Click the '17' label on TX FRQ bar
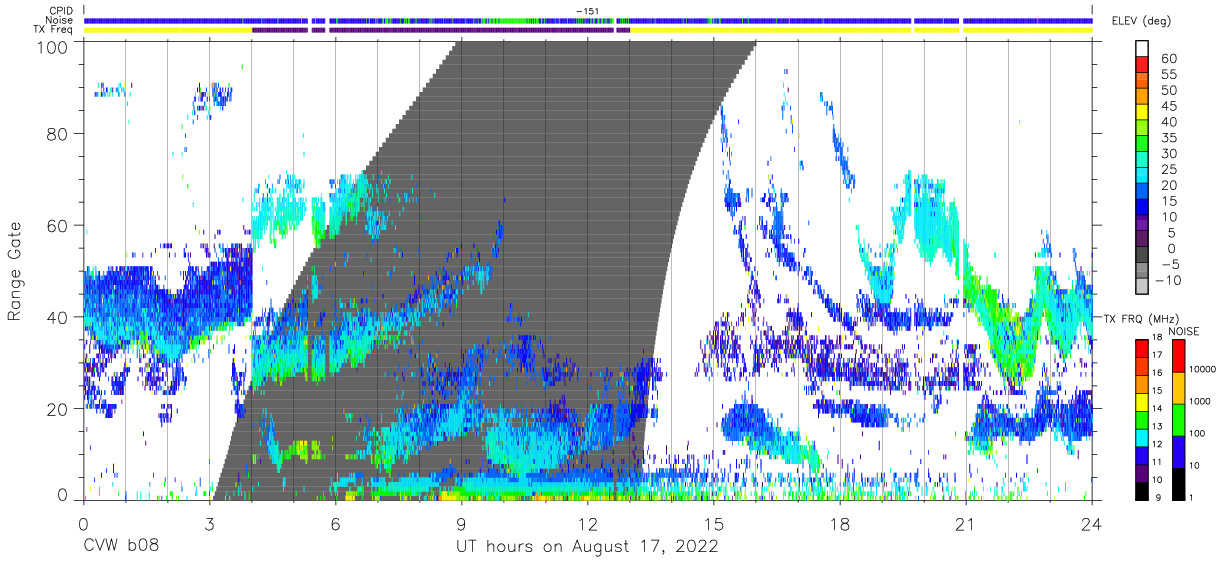1228x567 pixels. tap(1157, 355)
